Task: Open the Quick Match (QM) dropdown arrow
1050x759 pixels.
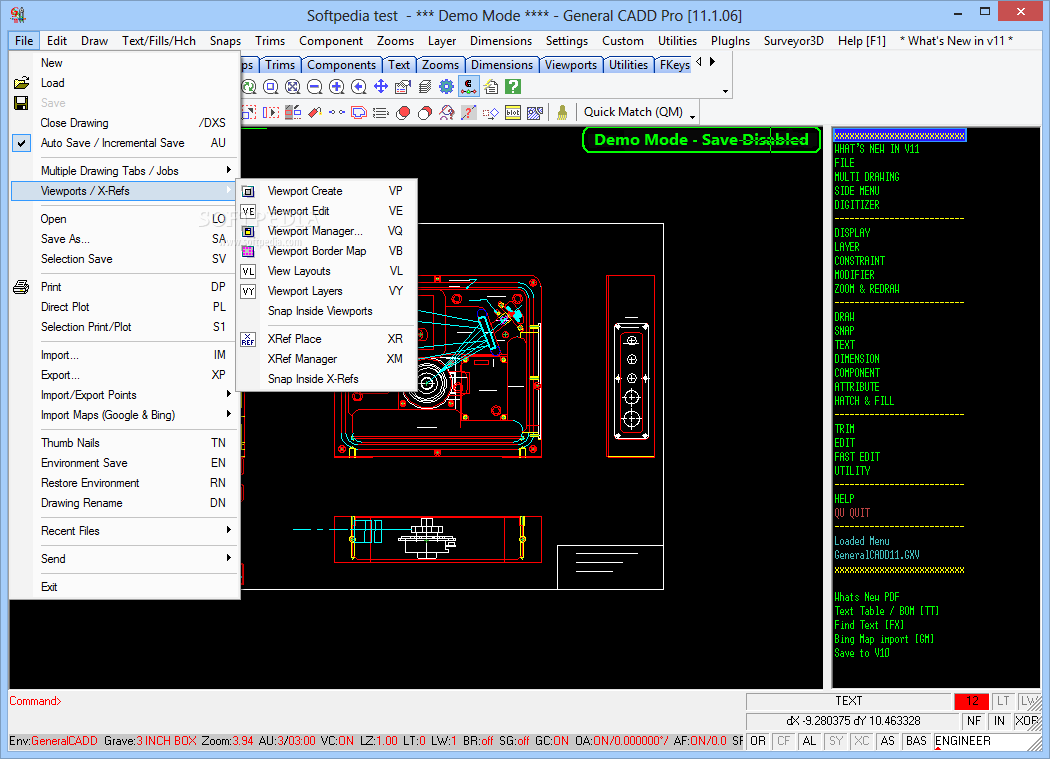Action: [692, 118]
